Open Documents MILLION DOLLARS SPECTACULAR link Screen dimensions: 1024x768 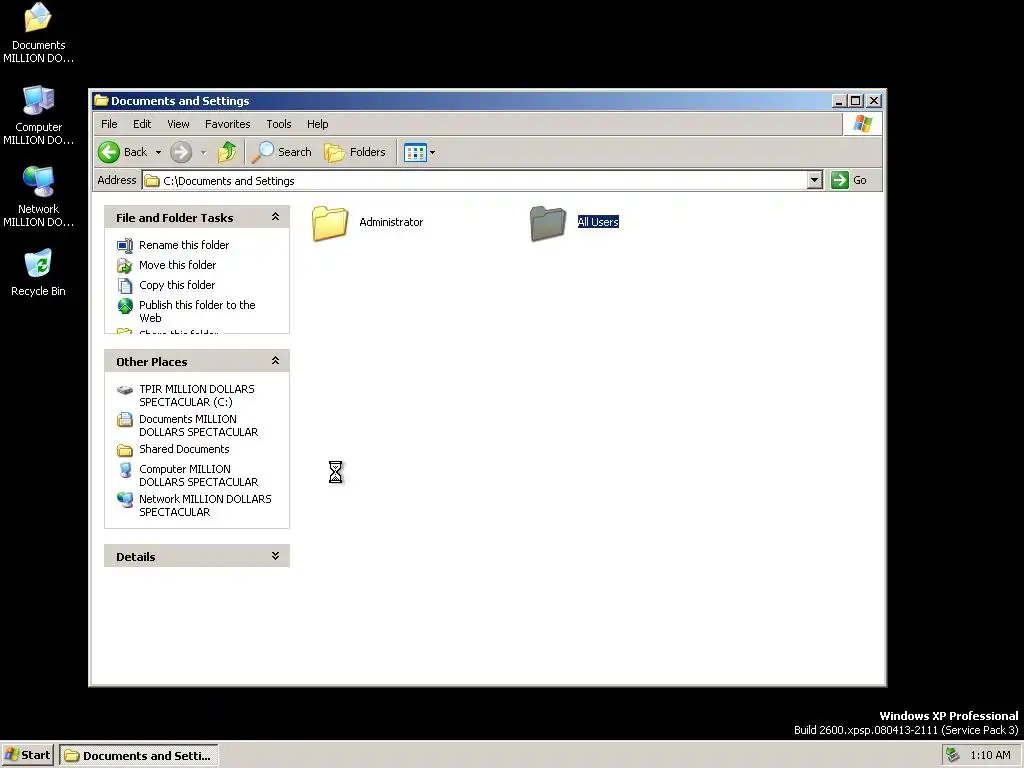pos(199,426)
